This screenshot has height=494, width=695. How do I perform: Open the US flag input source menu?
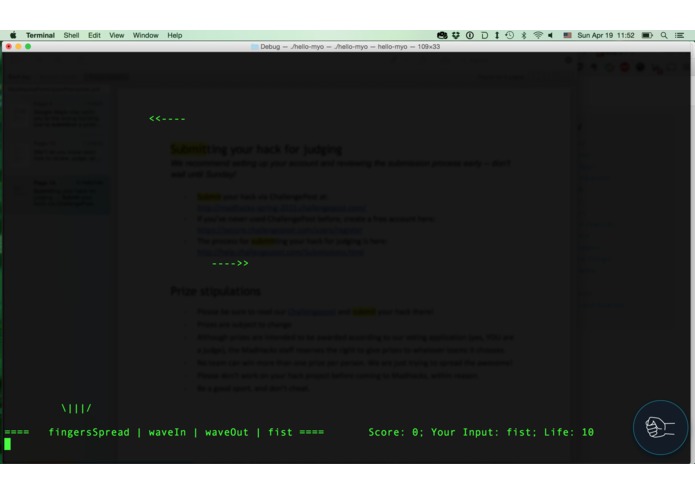coord(567,35)
